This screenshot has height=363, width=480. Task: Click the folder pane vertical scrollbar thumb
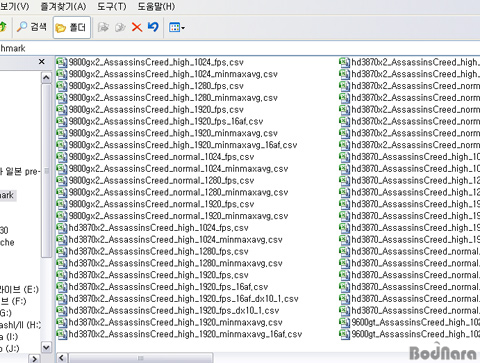pos(46,171)
